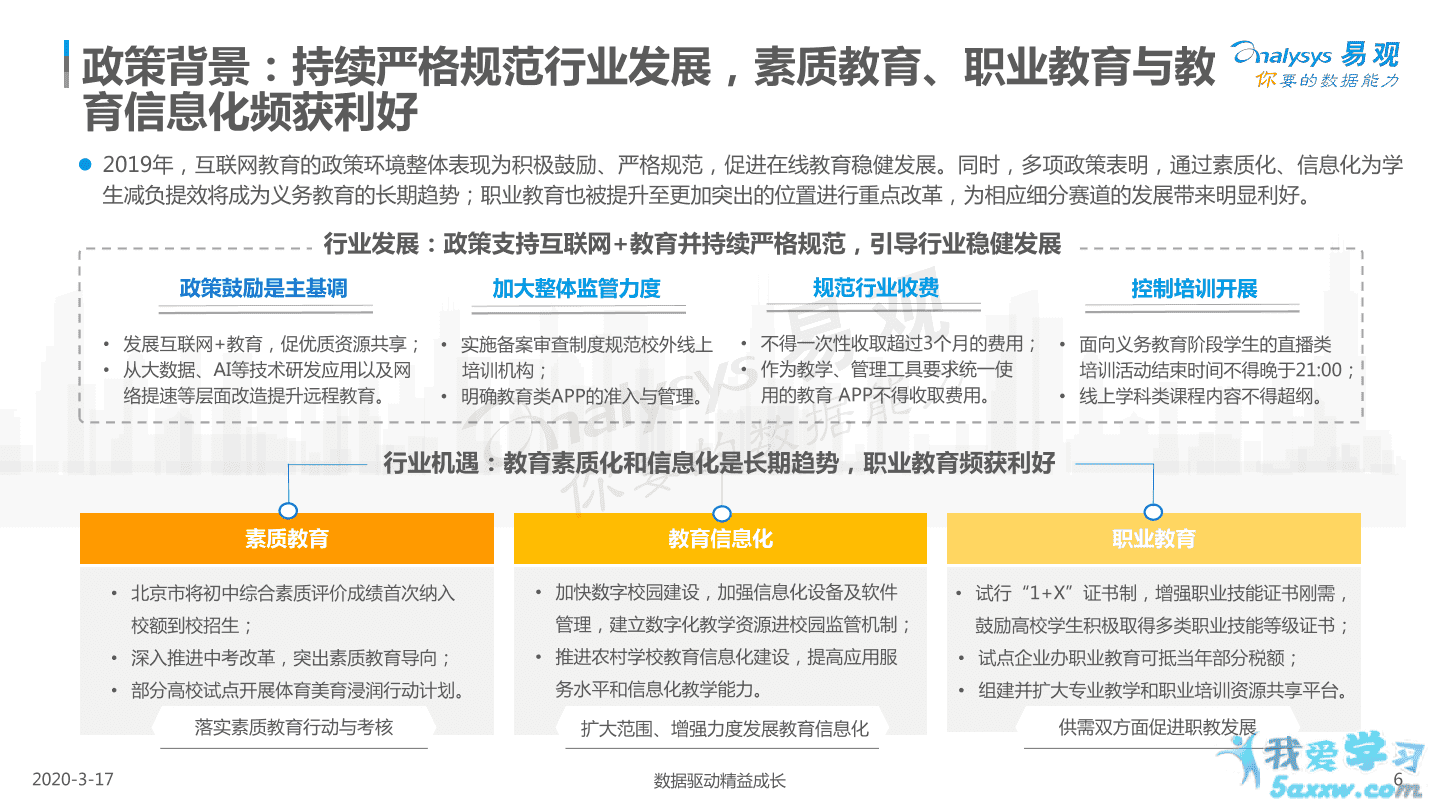Click the 落实素质教育行动与考核 caption
This screenshot has width=1440, height=810.
pos(294,727)
